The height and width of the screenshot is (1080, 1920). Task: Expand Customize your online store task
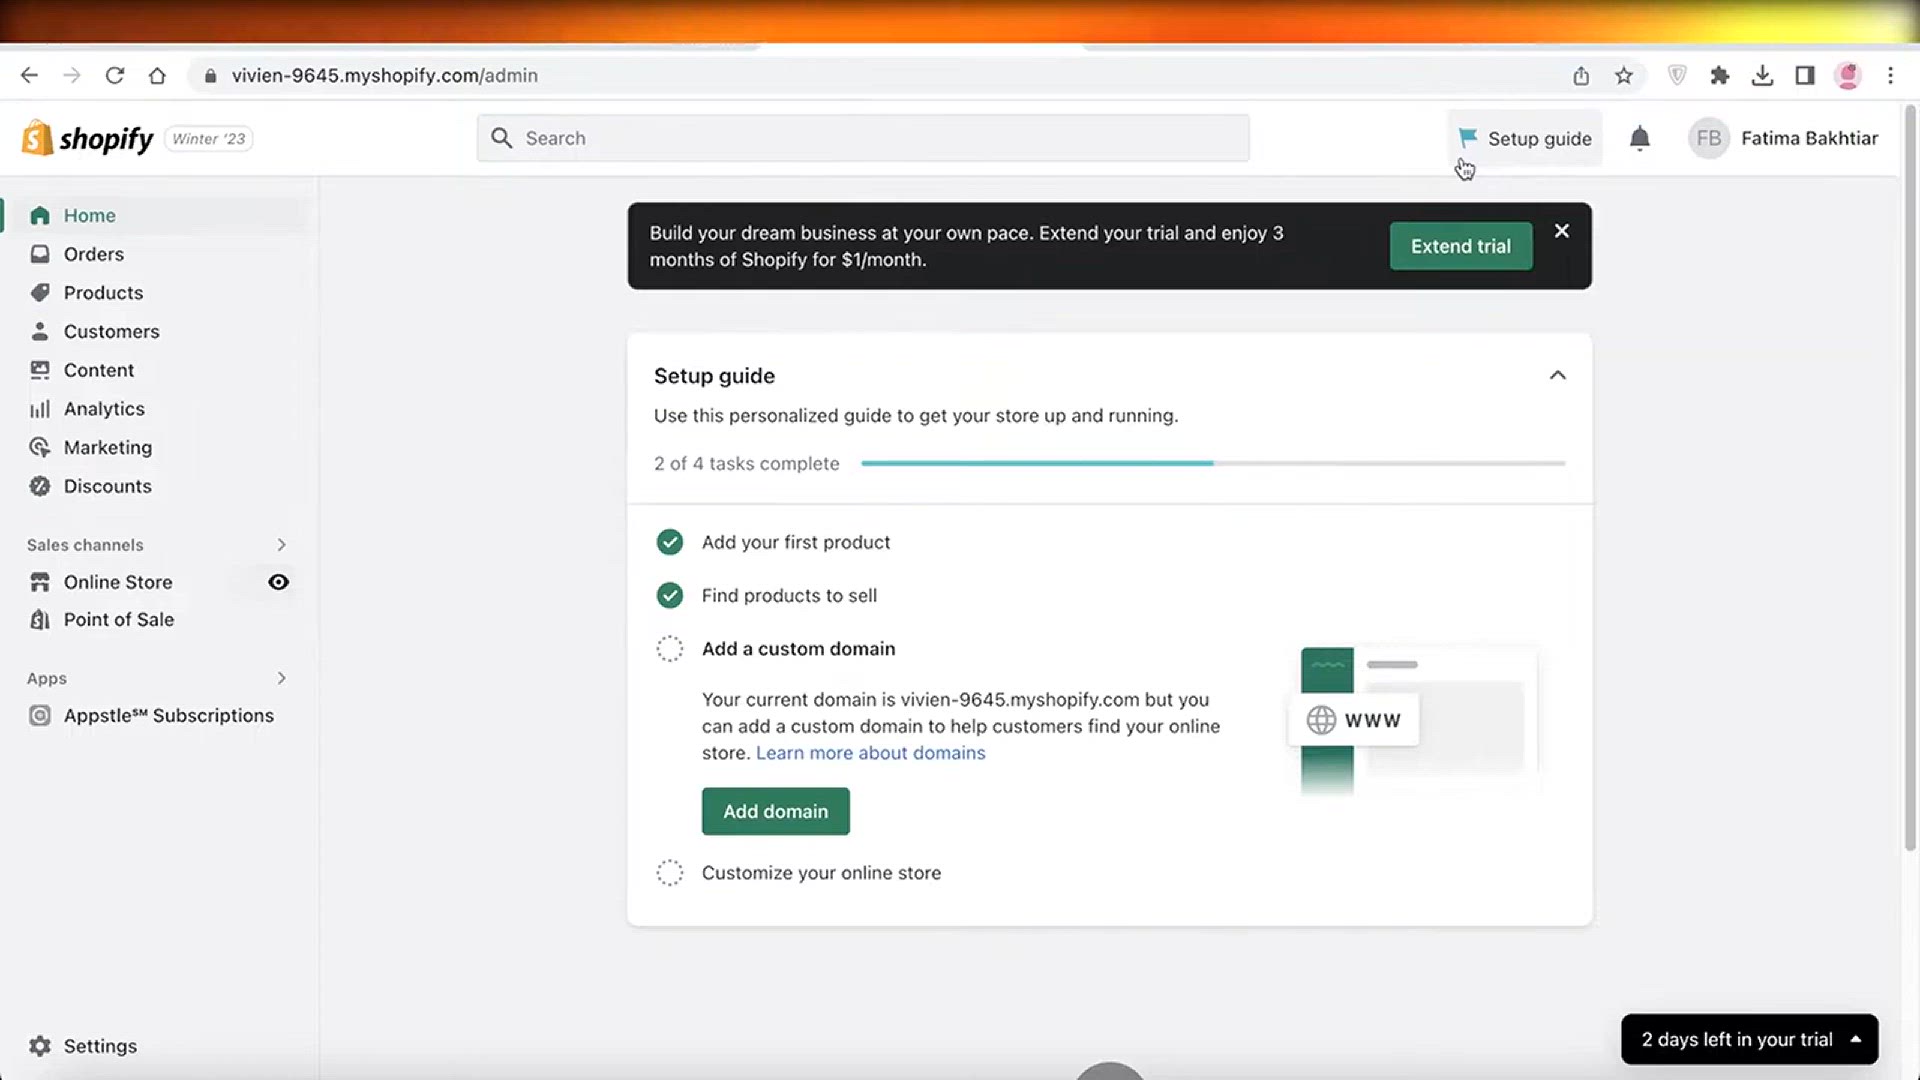tap(821, 873)
